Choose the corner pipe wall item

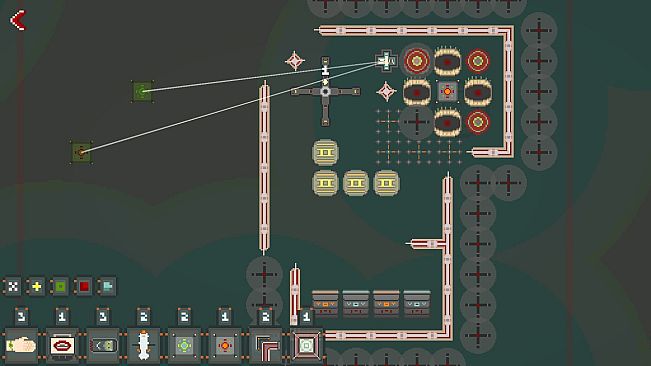point(266,345)
